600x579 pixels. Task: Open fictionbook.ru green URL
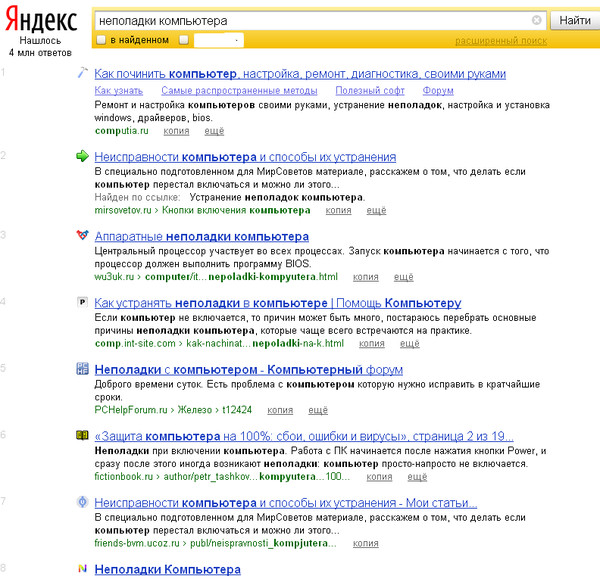coord(124,476)
